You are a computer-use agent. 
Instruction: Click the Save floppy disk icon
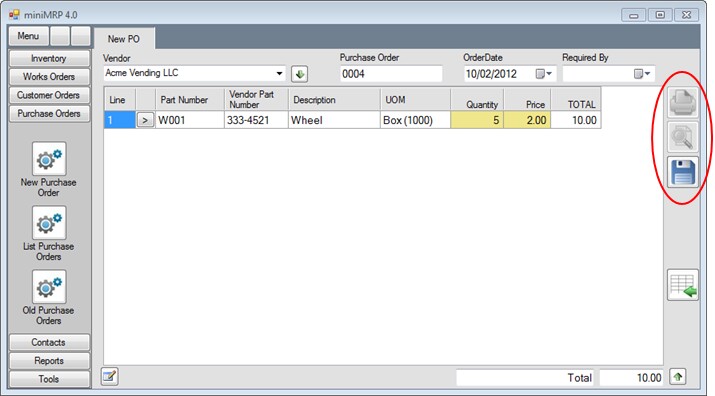click(683, 172)
